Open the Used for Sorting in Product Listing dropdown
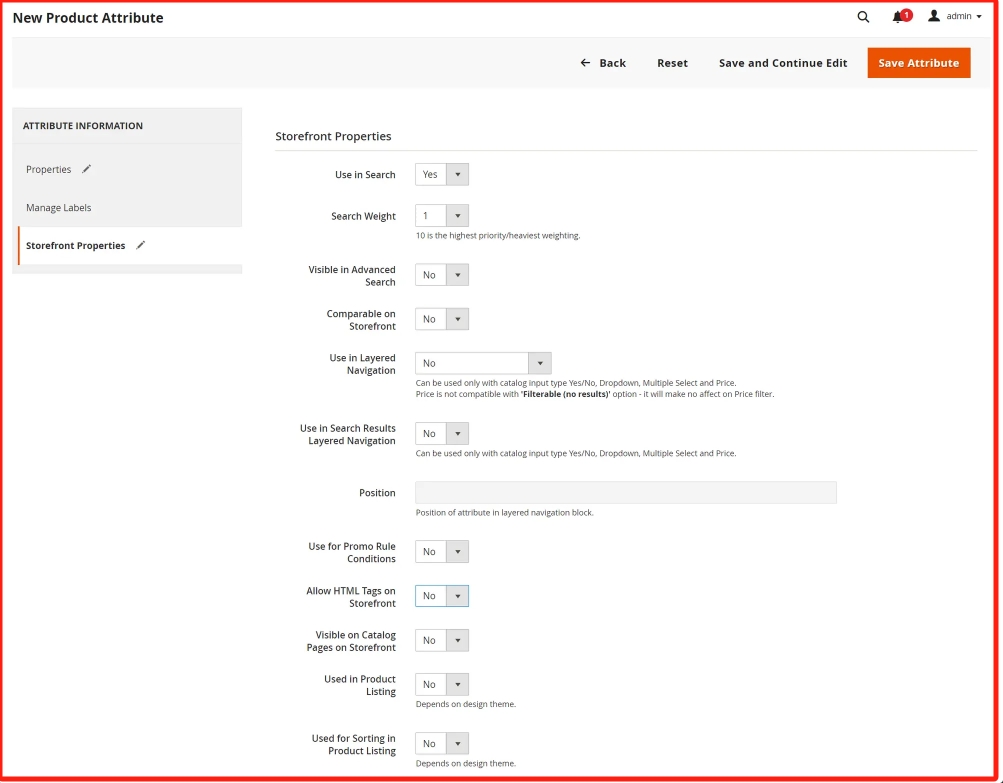 441,744
